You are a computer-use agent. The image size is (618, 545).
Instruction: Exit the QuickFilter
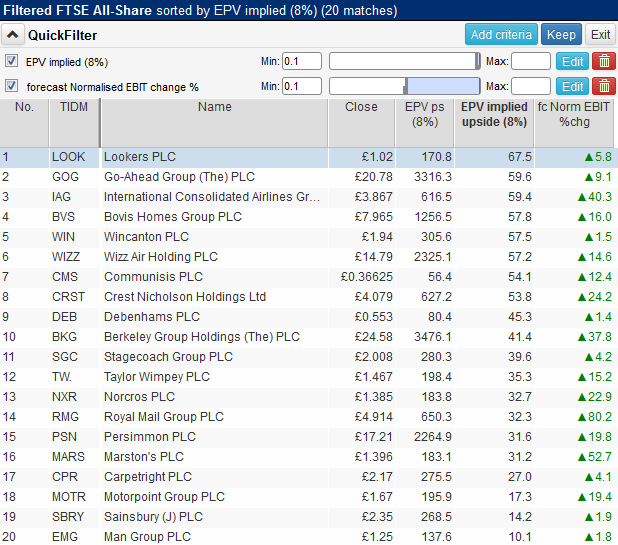[x=601, y=35]
